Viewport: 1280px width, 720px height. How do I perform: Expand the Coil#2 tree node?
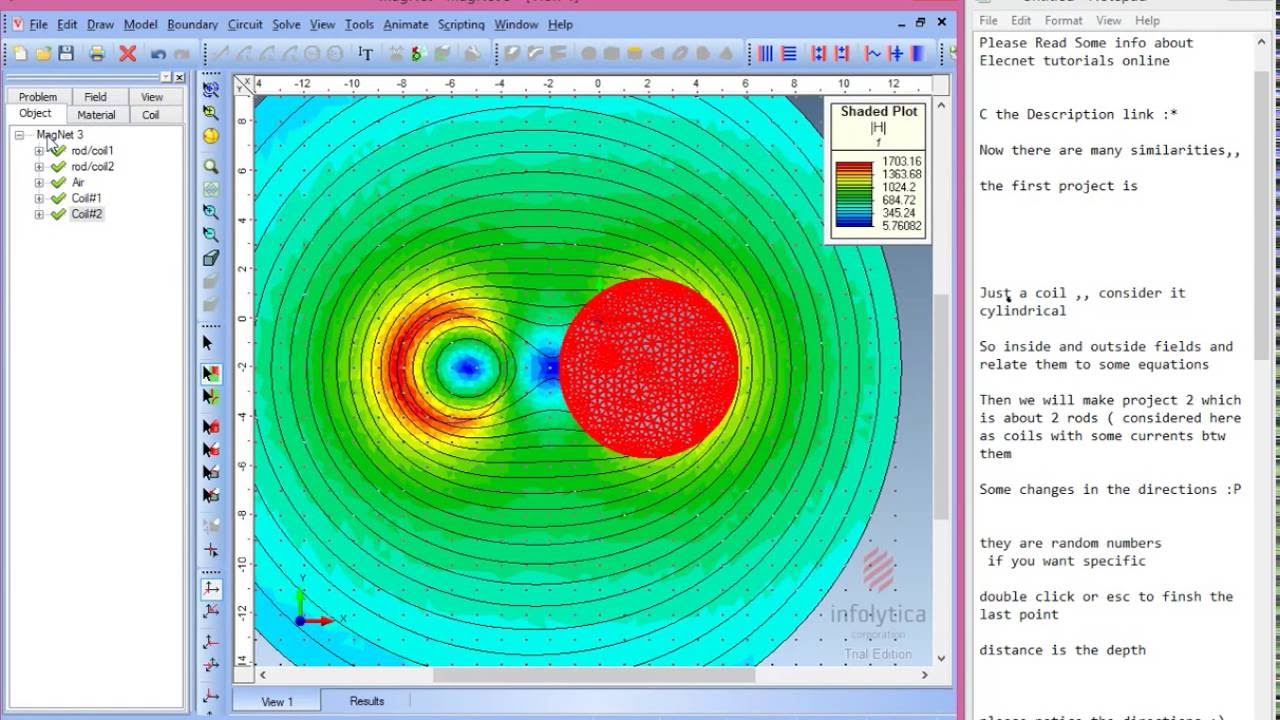pos(39,214)
